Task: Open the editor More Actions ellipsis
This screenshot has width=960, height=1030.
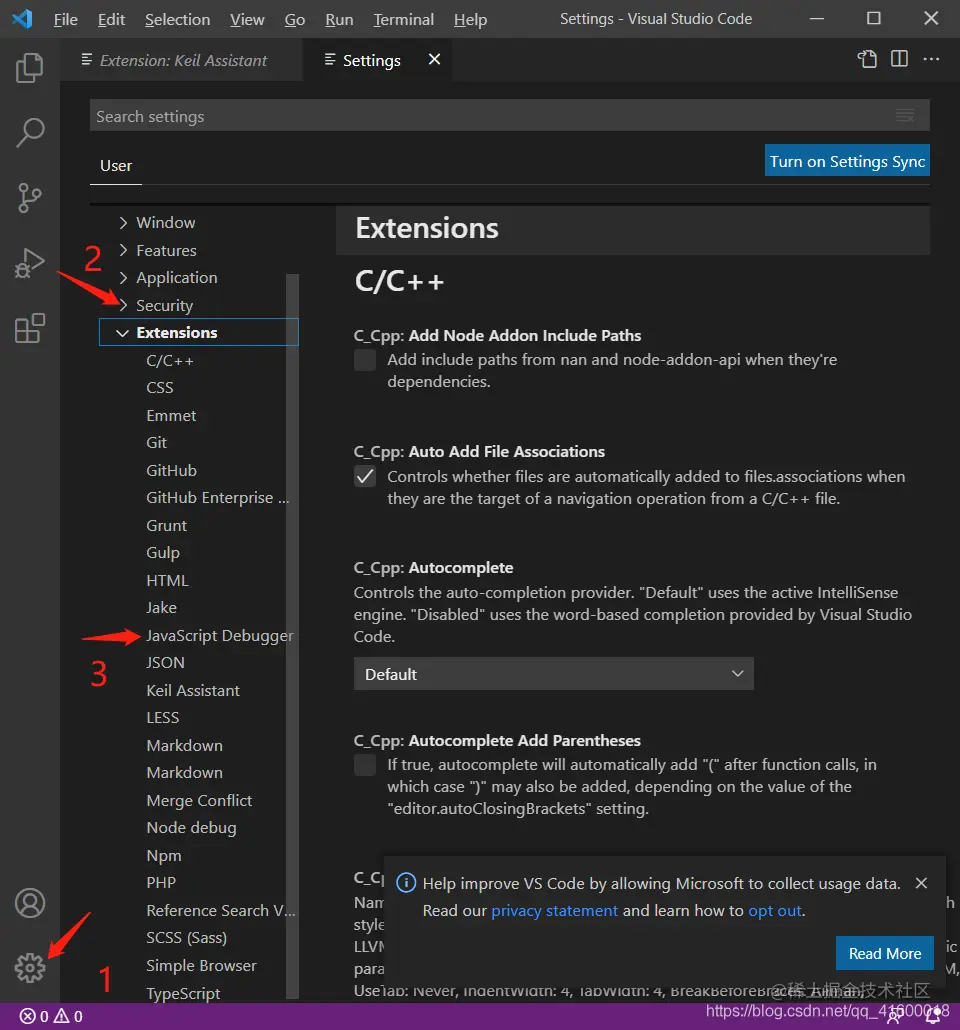Action: (931, 59)
